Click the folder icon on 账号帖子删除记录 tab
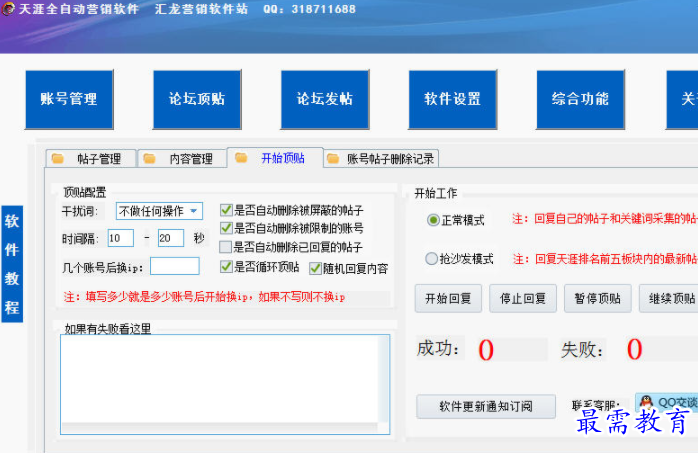 [333, 158]
